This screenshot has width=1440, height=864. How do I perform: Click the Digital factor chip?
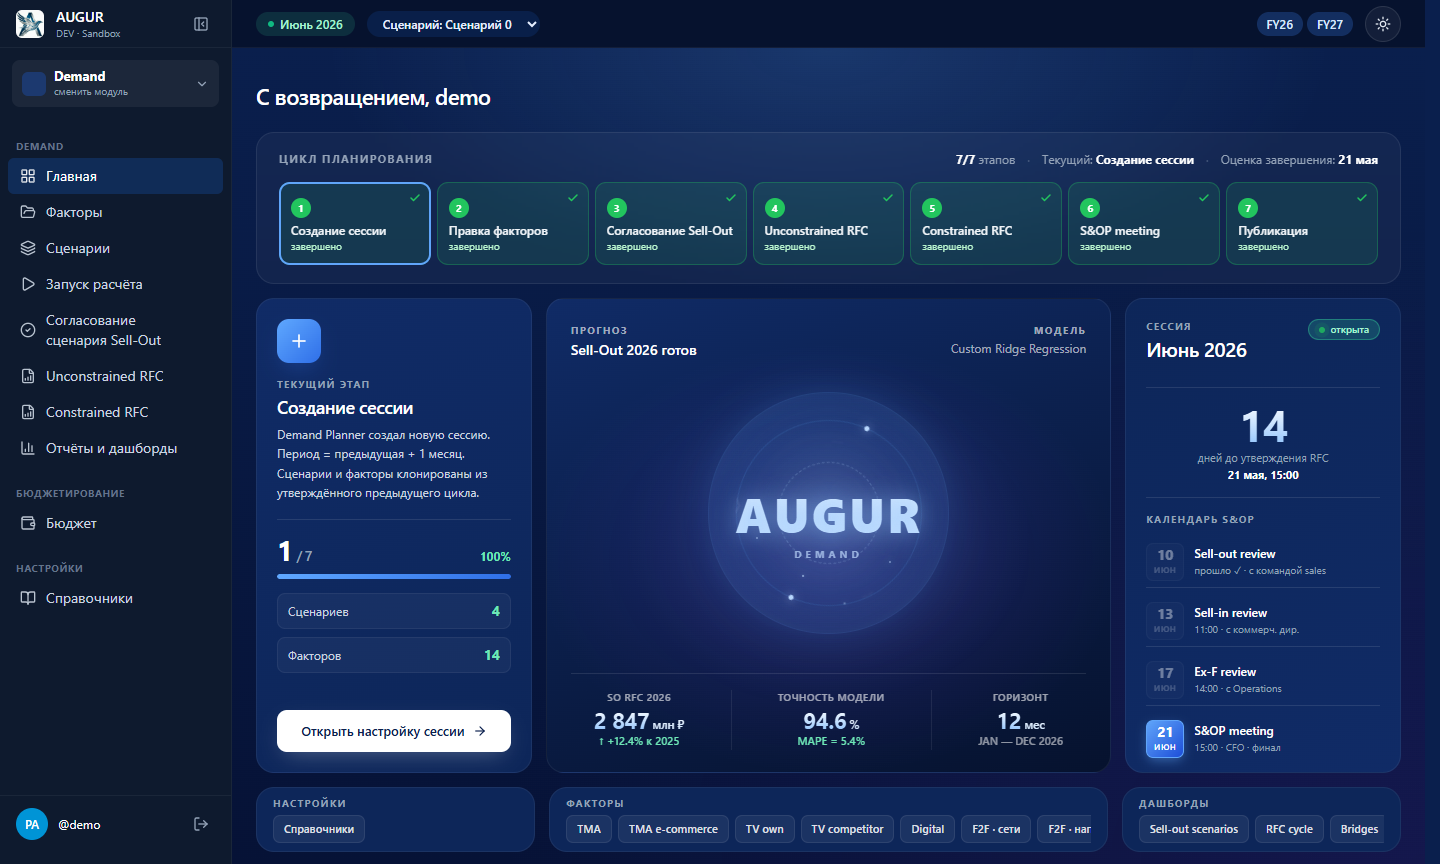928,829
